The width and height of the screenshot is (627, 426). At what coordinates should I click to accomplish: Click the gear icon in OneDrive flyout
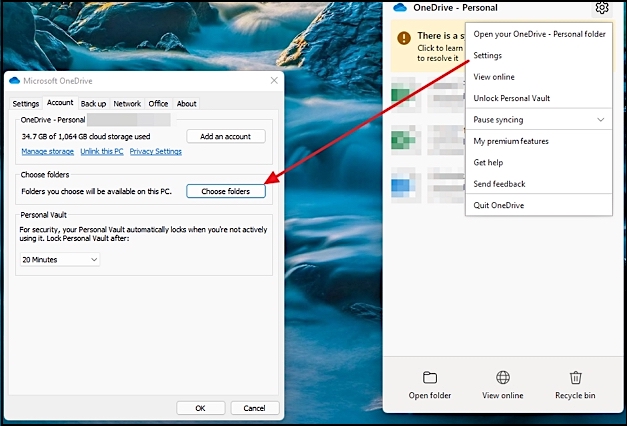600,8
